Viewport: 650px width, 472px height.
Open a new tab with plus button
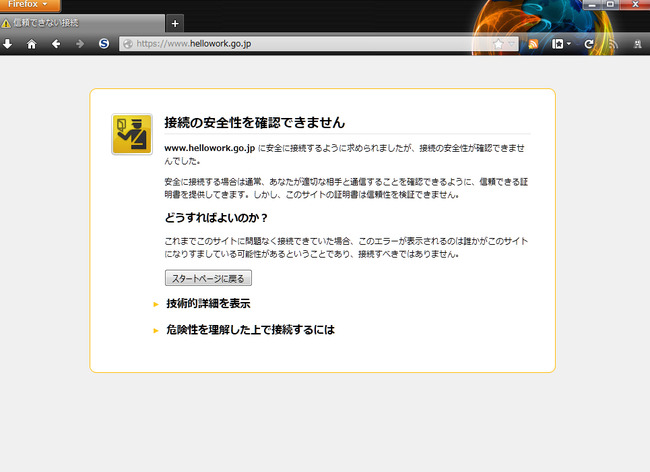176,23
